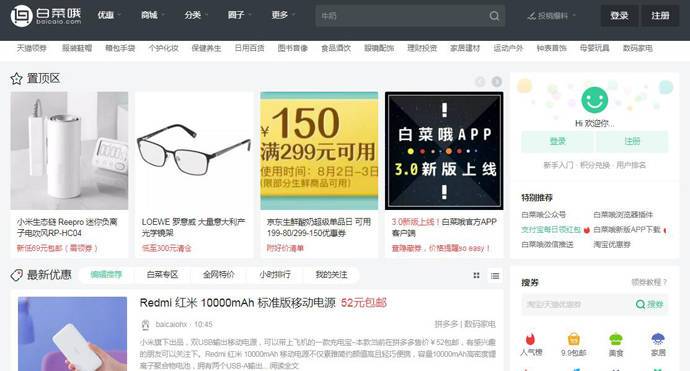
Task: Click the 积分兑换 link
Action: (595, 165)
